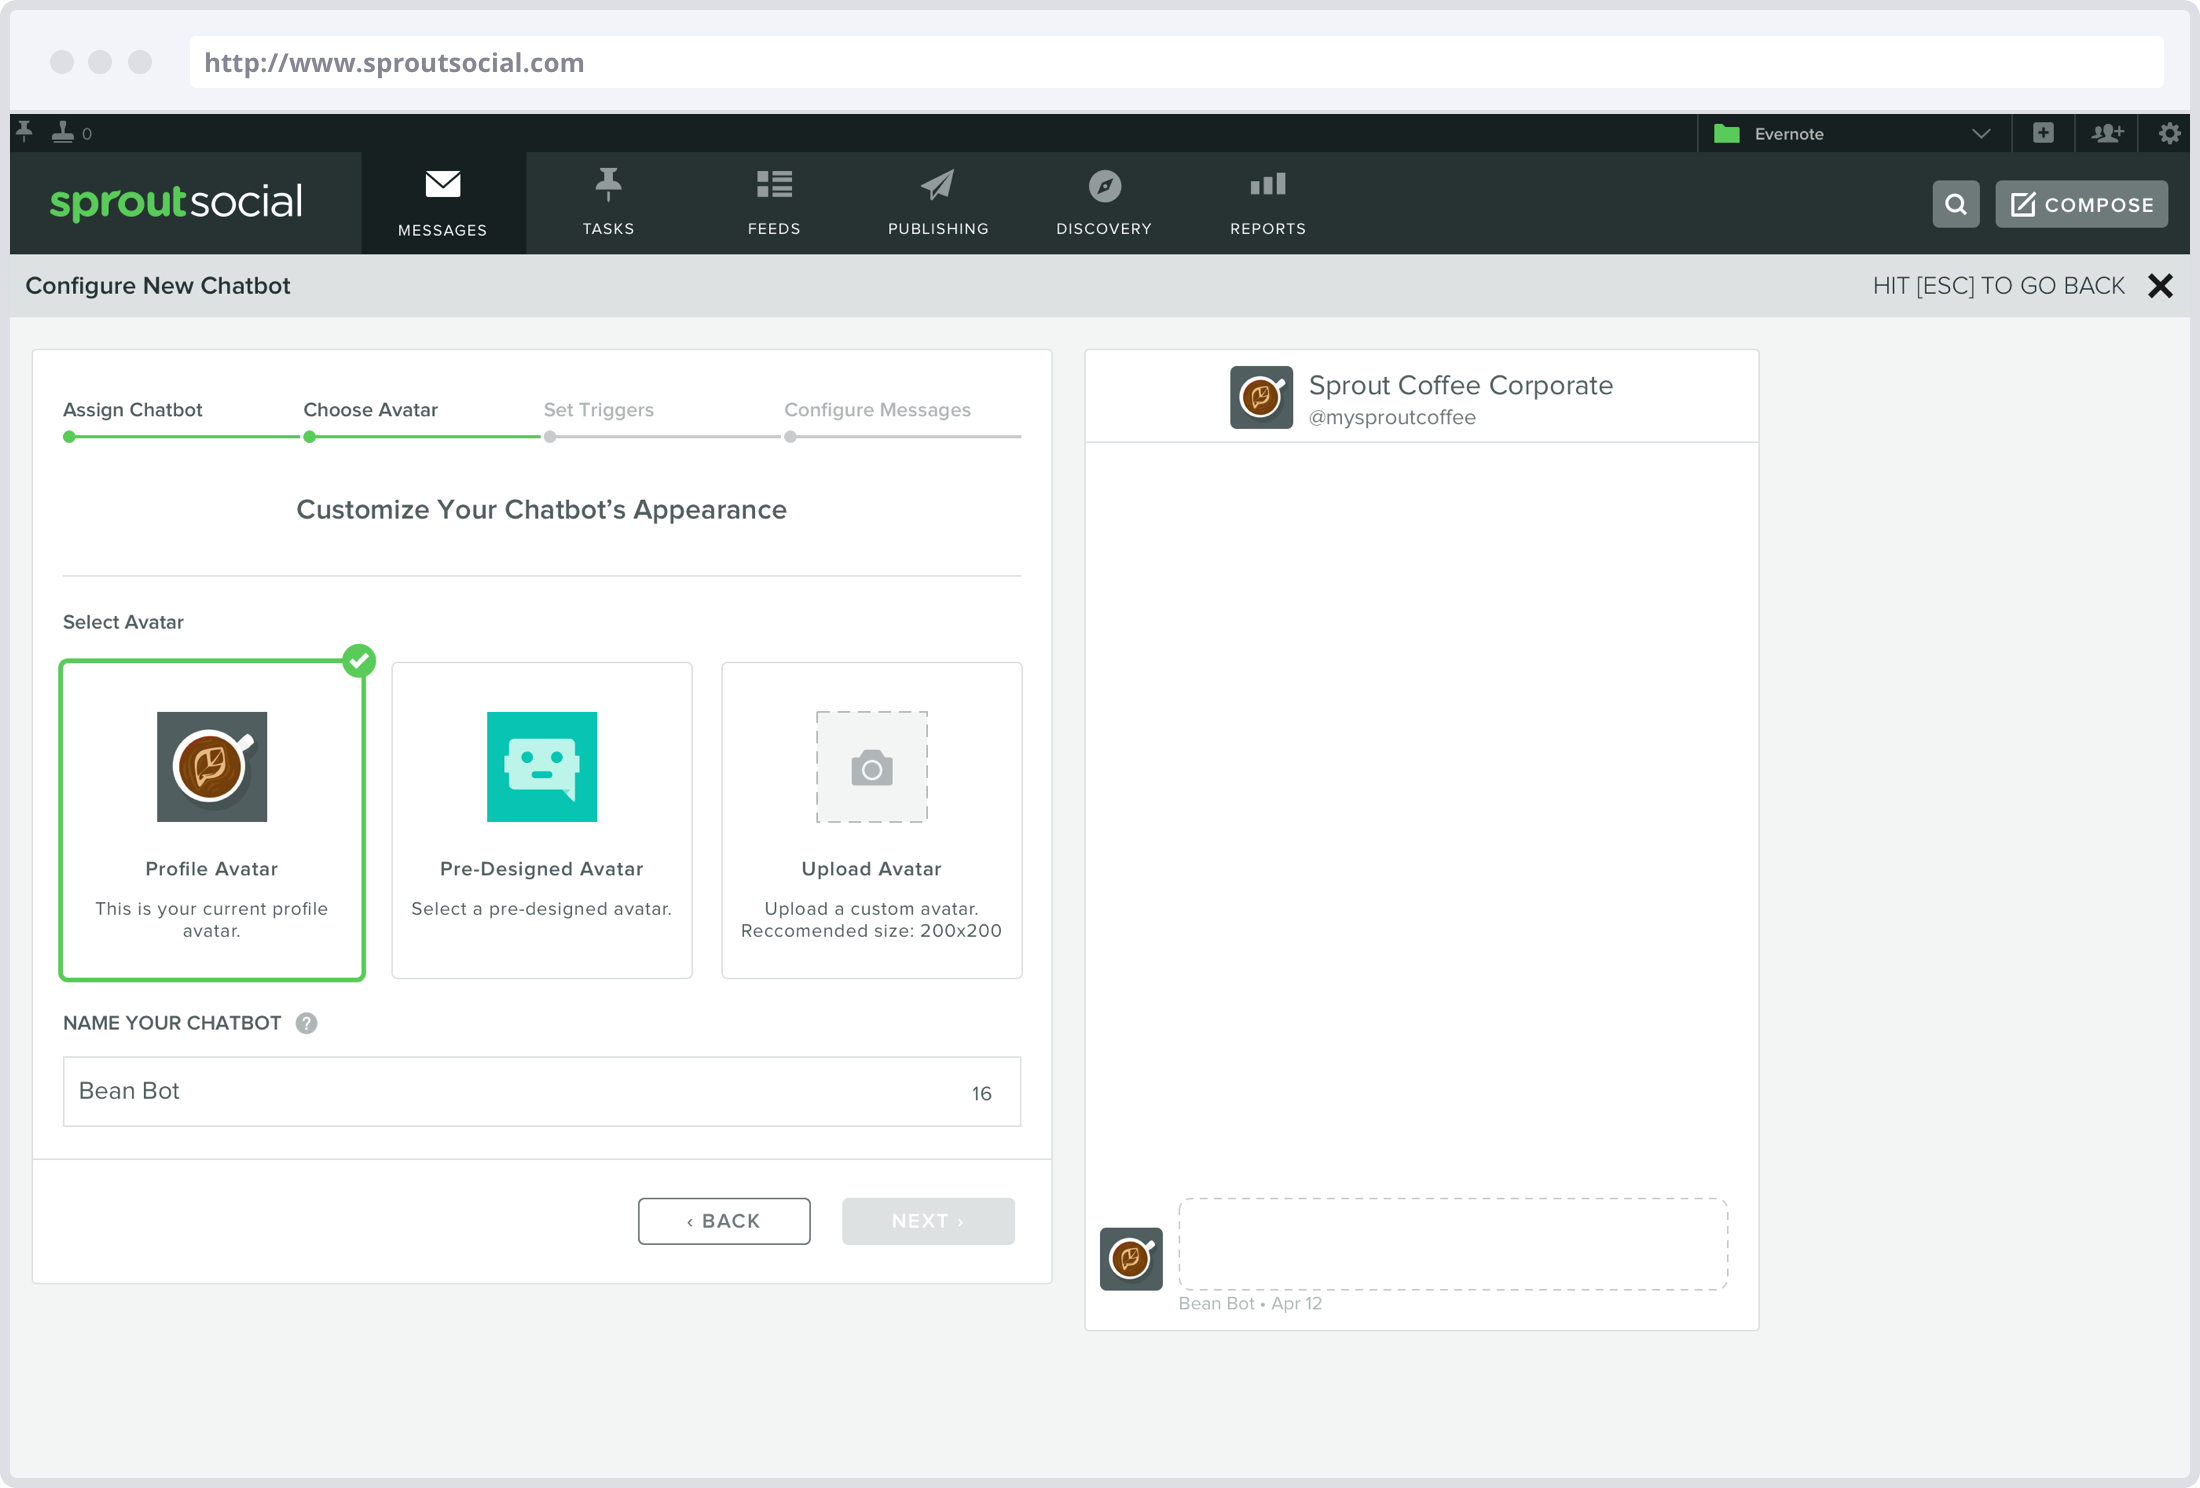Click the Bean Bot avatar in chat preview
2200x1488 pixels.
1131,1259
